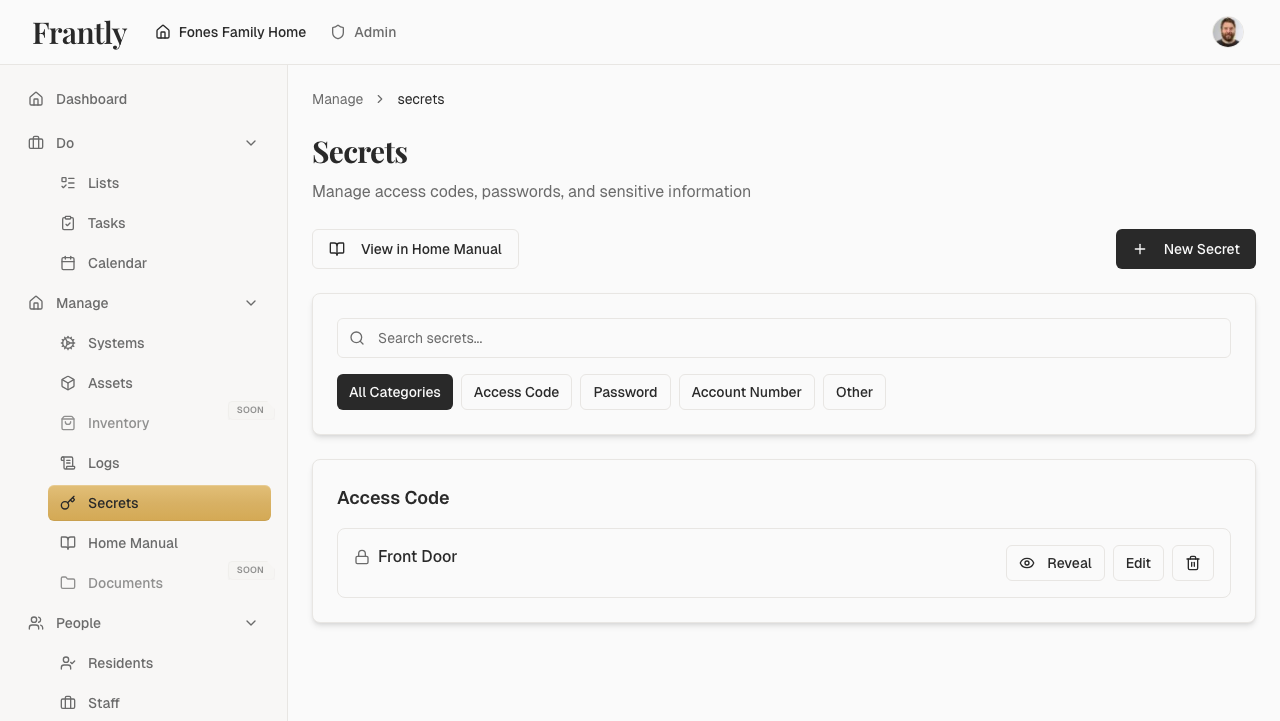Open Logs via its sidebar icon
This screenshot has width=1280, height=721.
[x=69, y=463]
